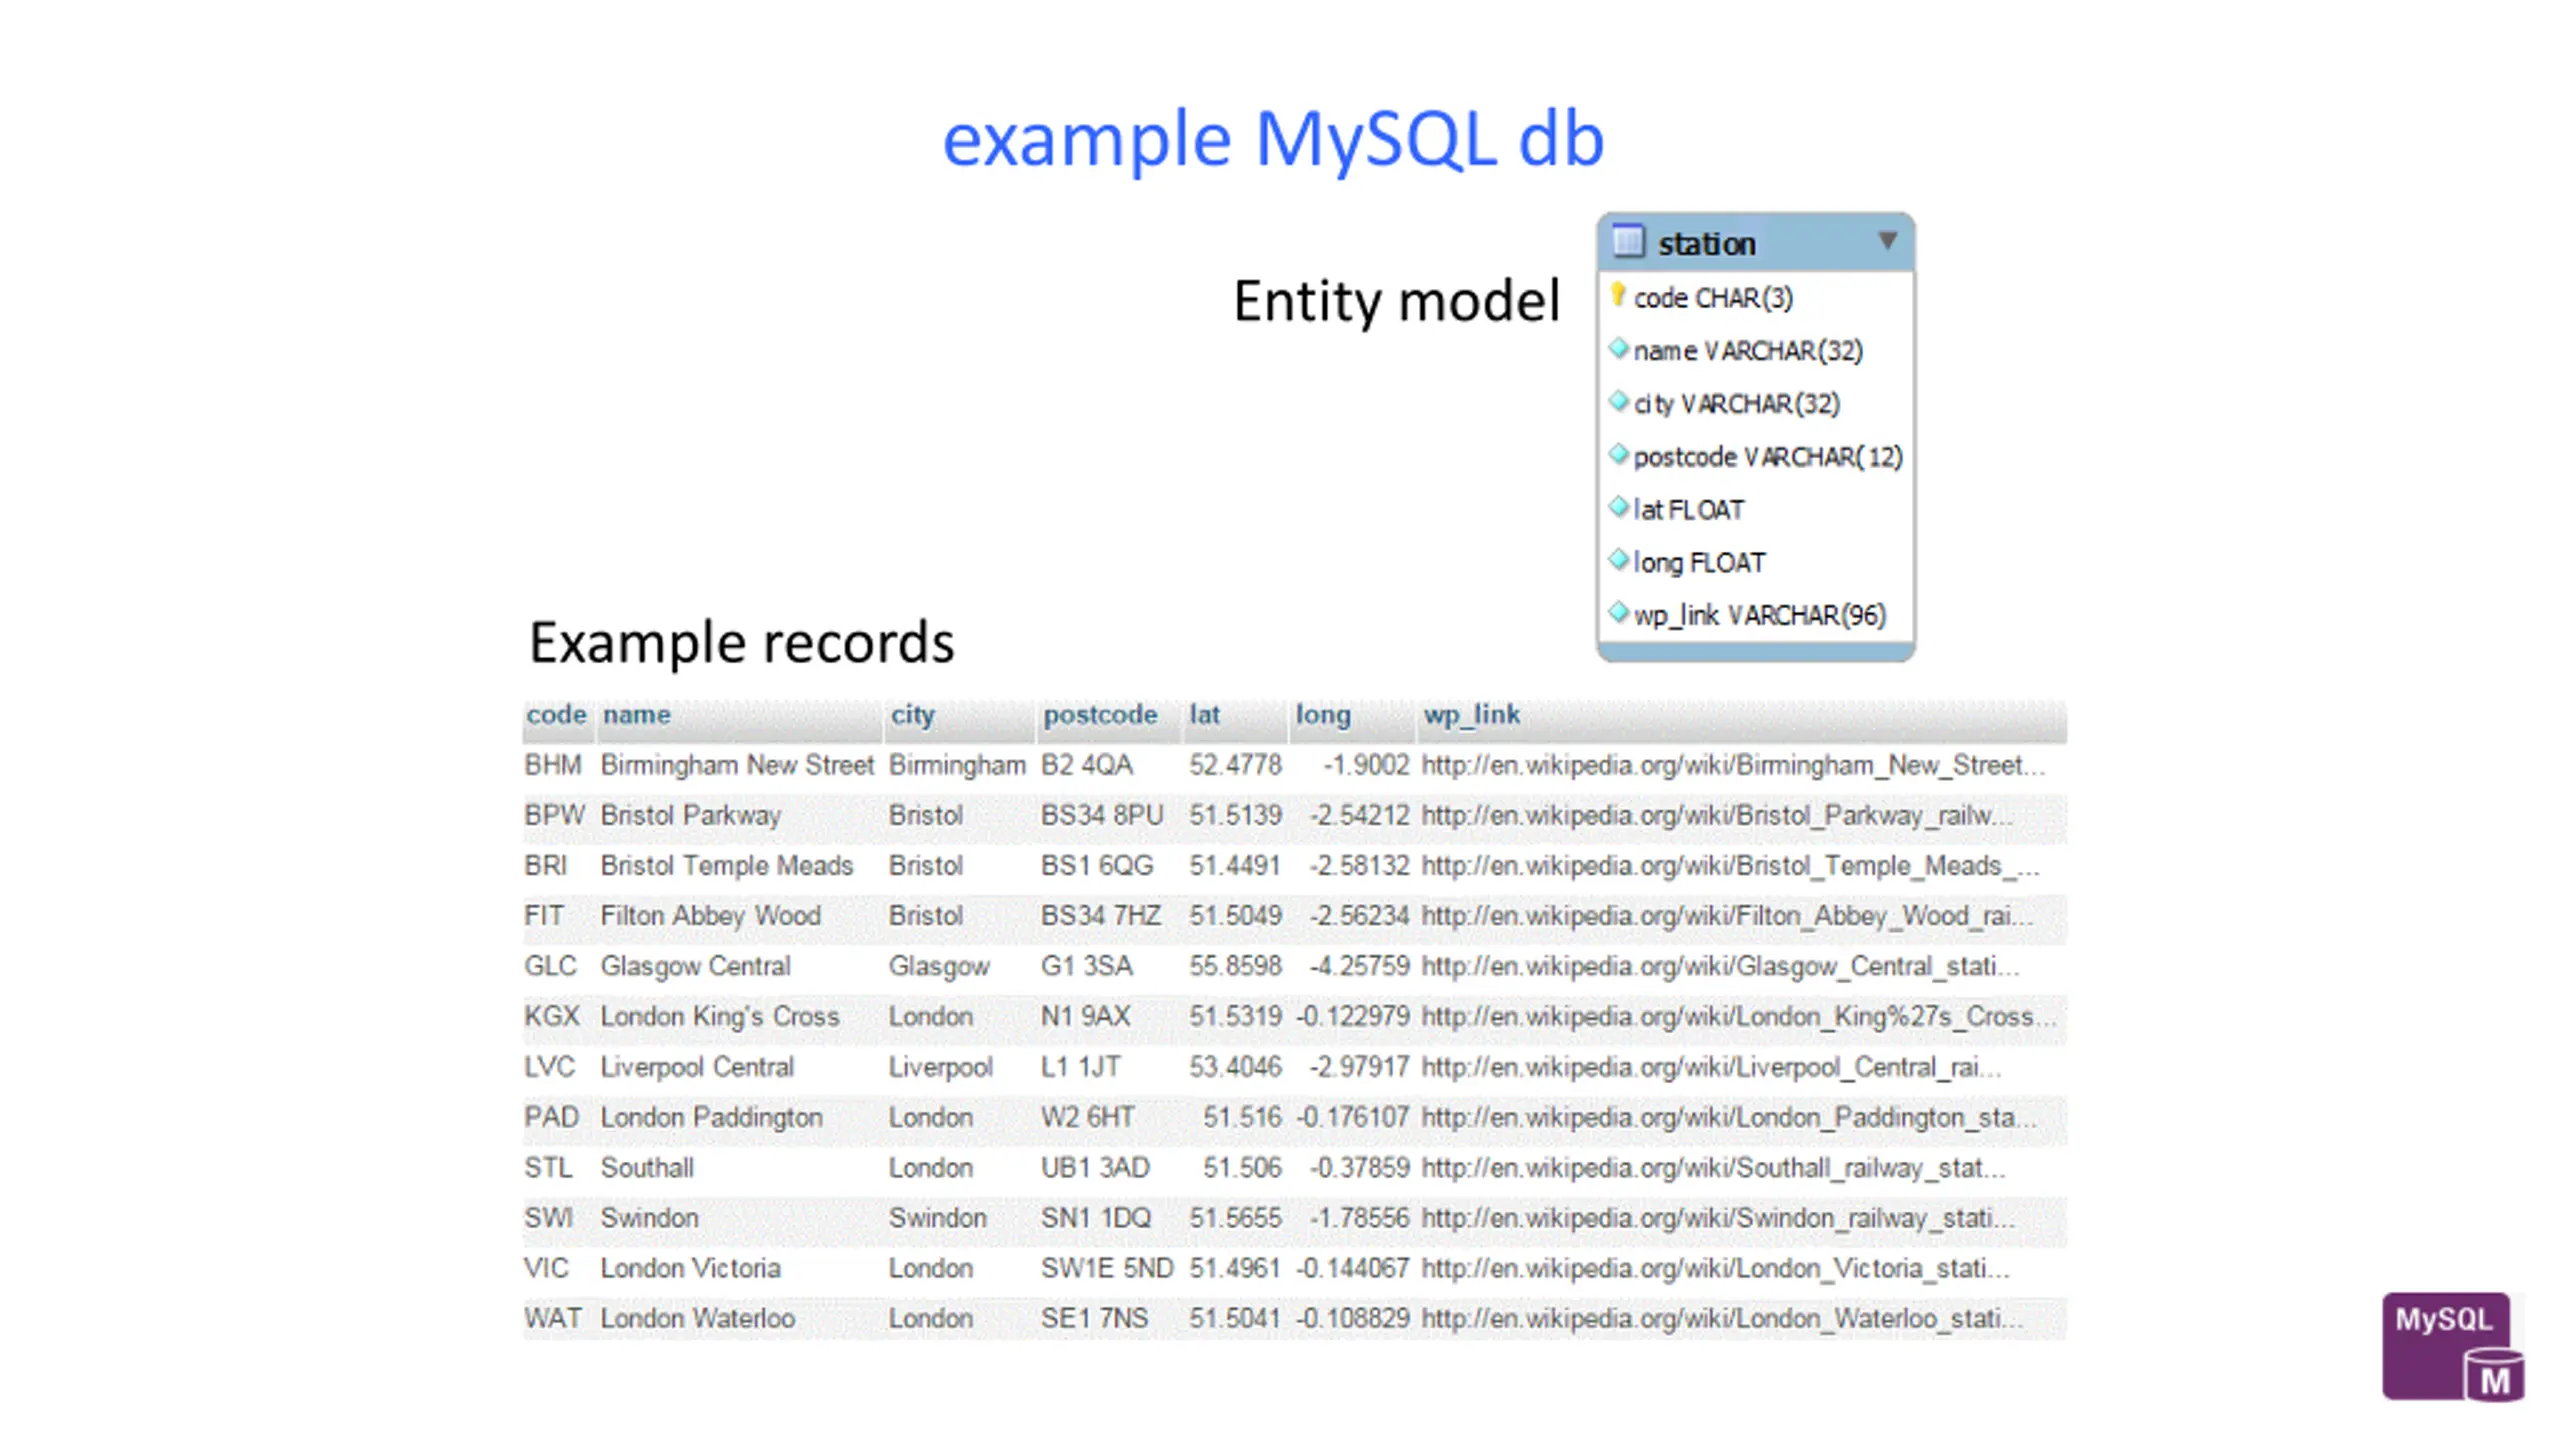Select the code CHAR(3) field
Viewport: 2560px width, 1440px height.
click(x=1713, y=298)
